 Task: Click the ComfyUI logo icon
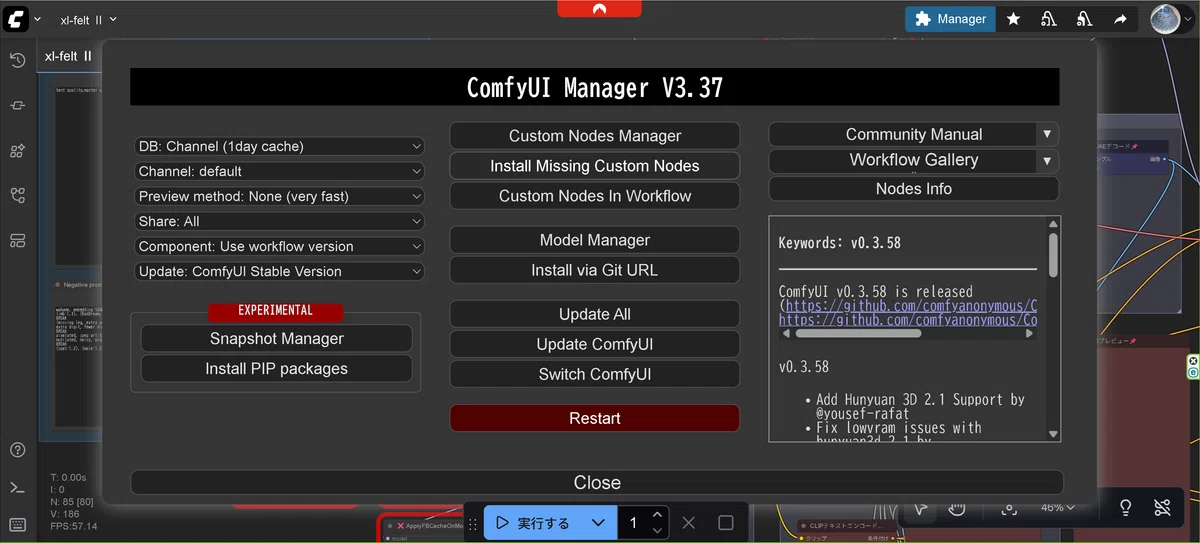[17, 19]
